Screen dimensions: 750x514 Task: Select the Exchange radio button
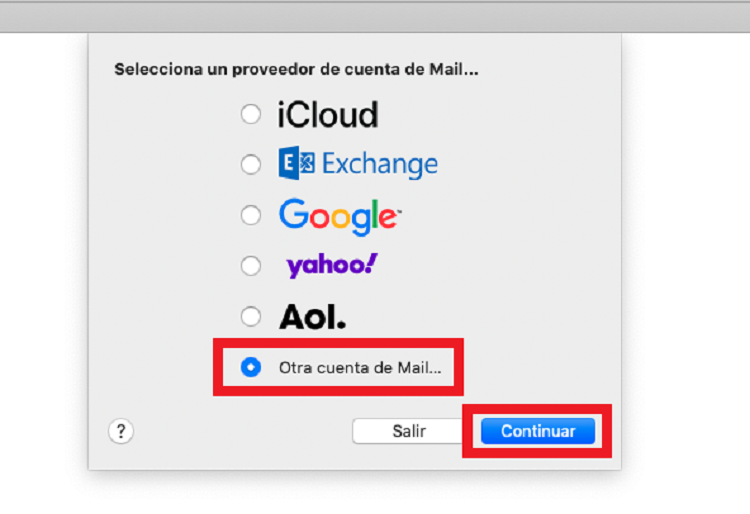pos(251,164)
